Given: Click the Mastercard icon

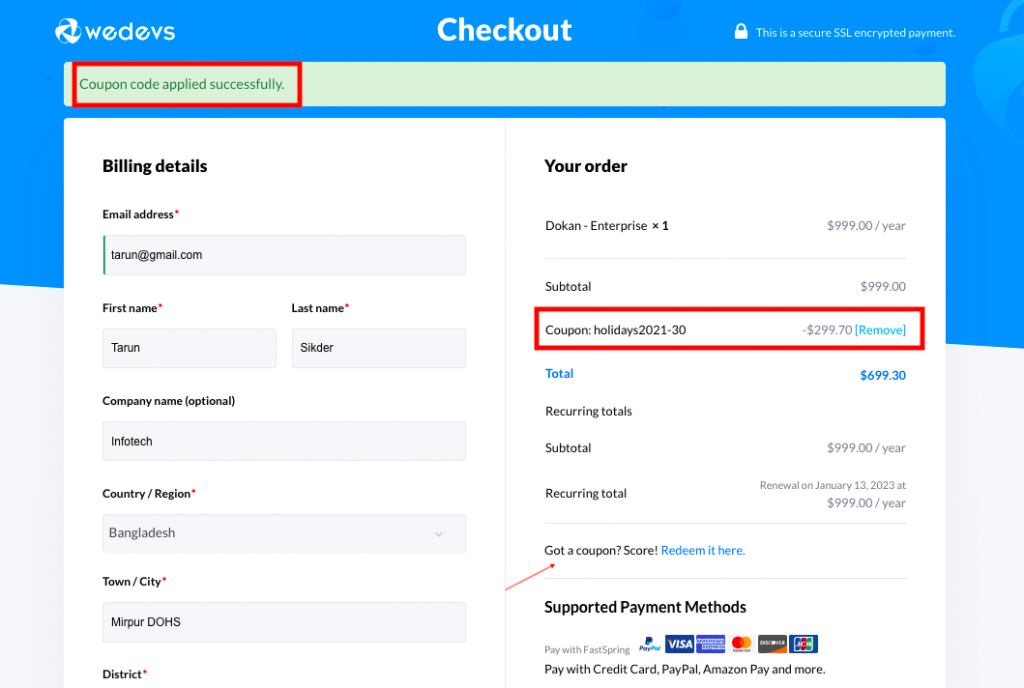Looking at the screenshot, I should pos(741,644).
